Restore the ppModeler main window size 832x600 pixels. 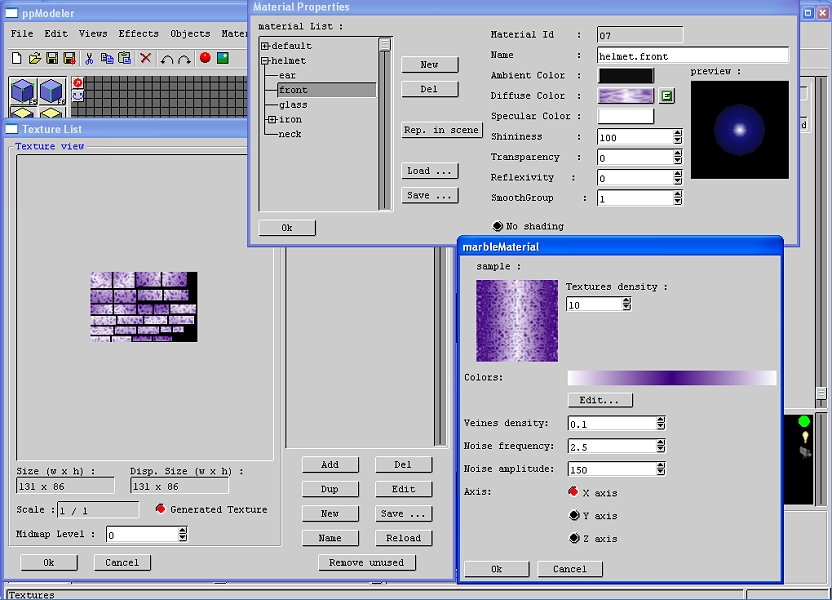(808, 13)
